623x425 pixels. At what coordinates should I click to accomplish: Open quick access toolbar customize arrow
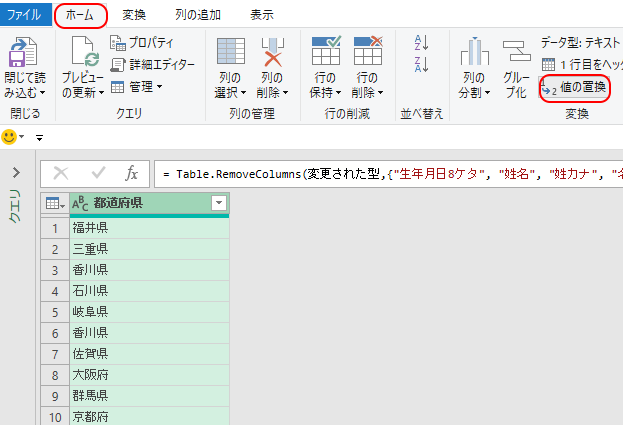click(x=39, y=138)
